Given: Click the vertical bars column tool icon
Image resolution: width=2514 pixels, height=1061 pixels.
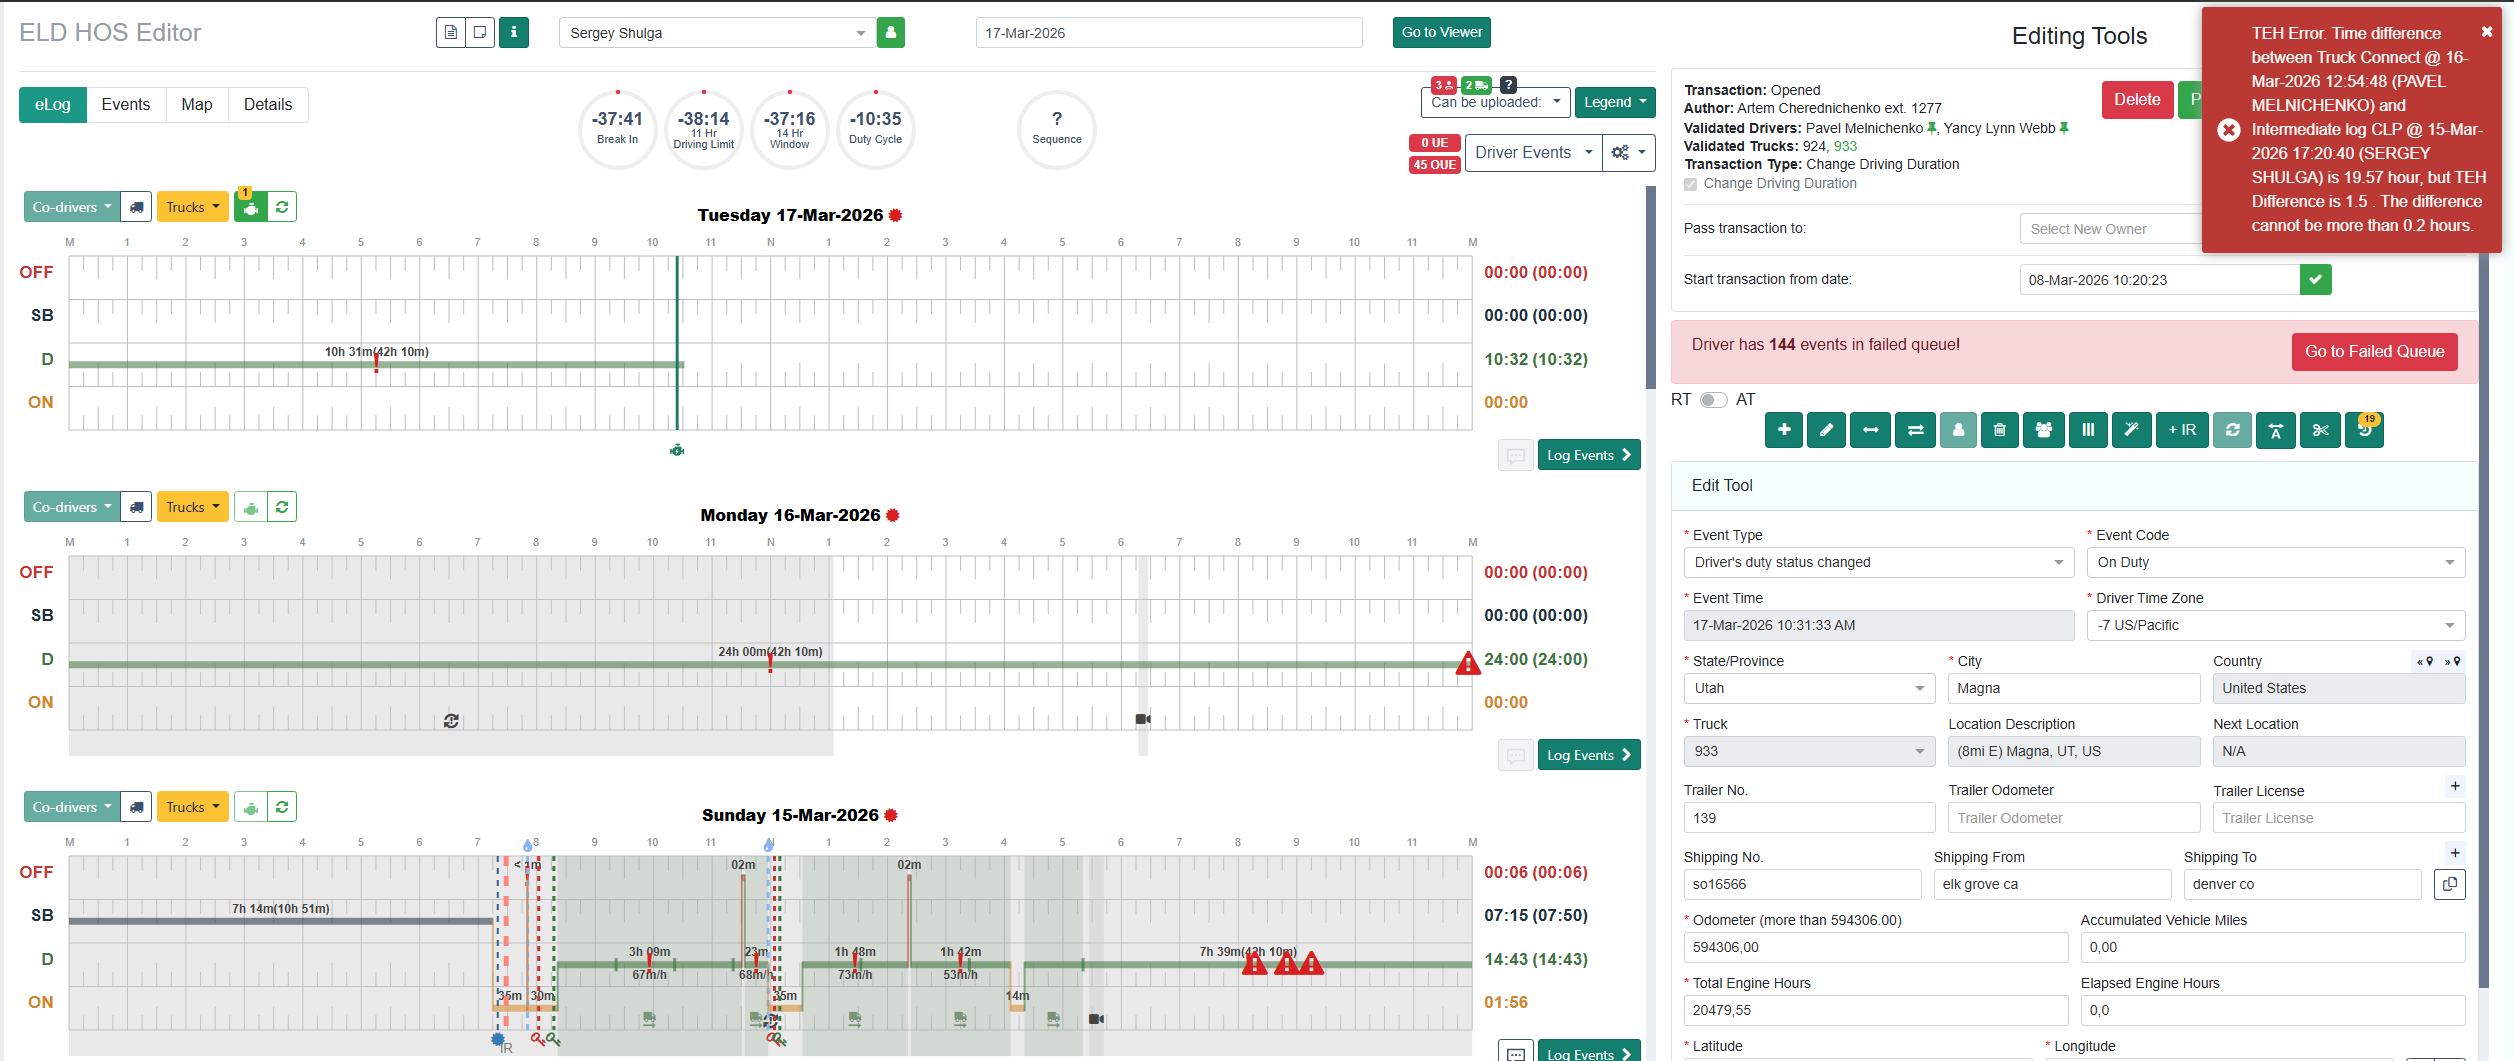Looking at the screenshot, I should coord(2088,430).
